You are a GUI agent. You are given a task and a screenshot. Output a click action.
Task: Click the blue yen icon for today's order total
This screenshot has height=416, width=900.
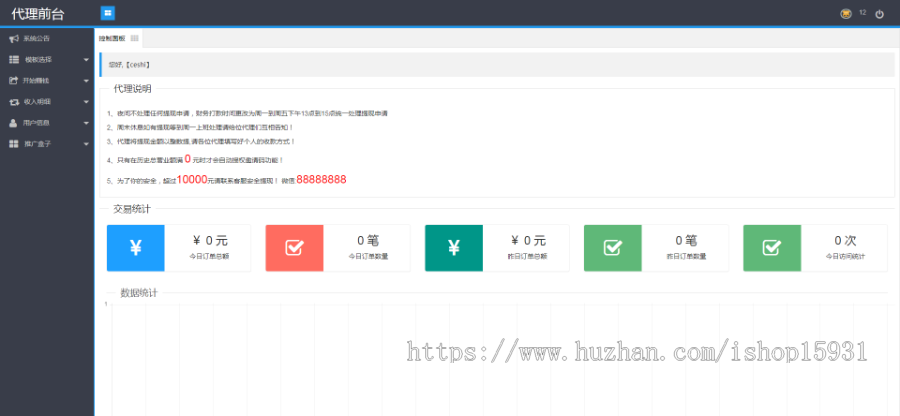tap(136, 248)
